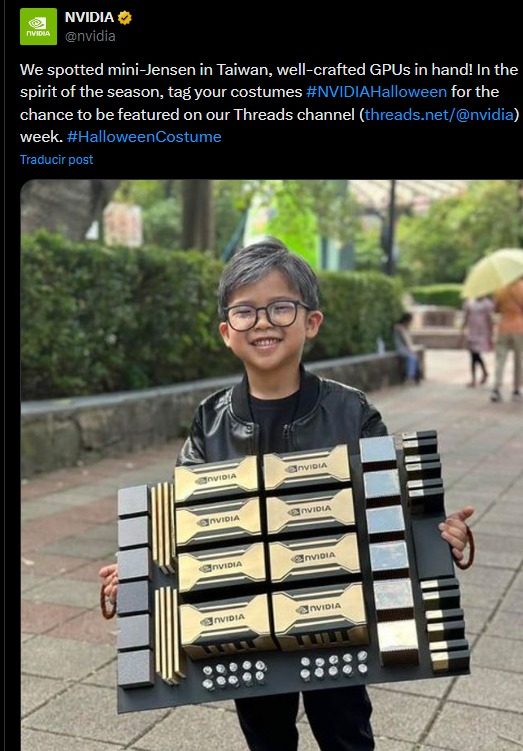Open the NVIDIA display name profile link

(90, 18)
